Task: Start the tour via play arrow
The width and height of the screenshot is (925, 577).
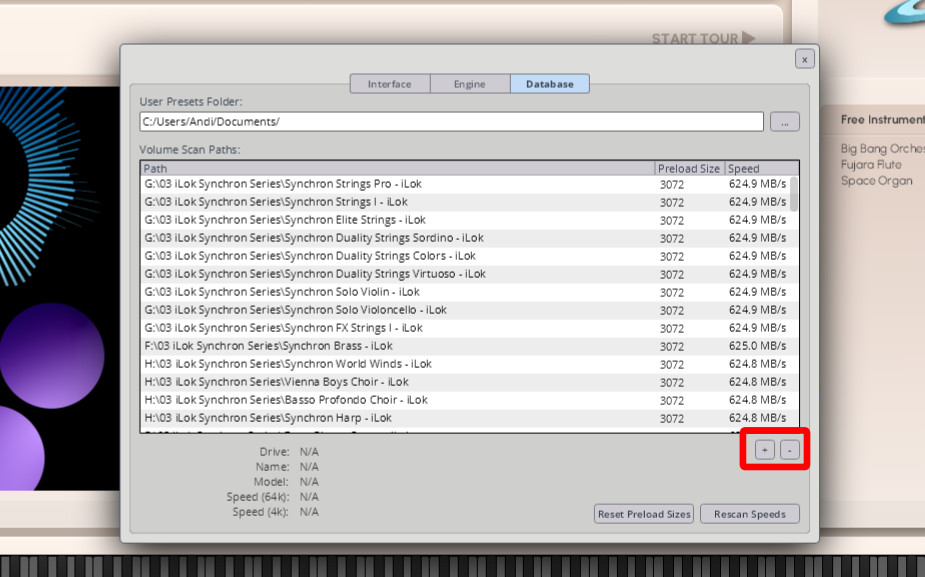Action: point(749,39)
